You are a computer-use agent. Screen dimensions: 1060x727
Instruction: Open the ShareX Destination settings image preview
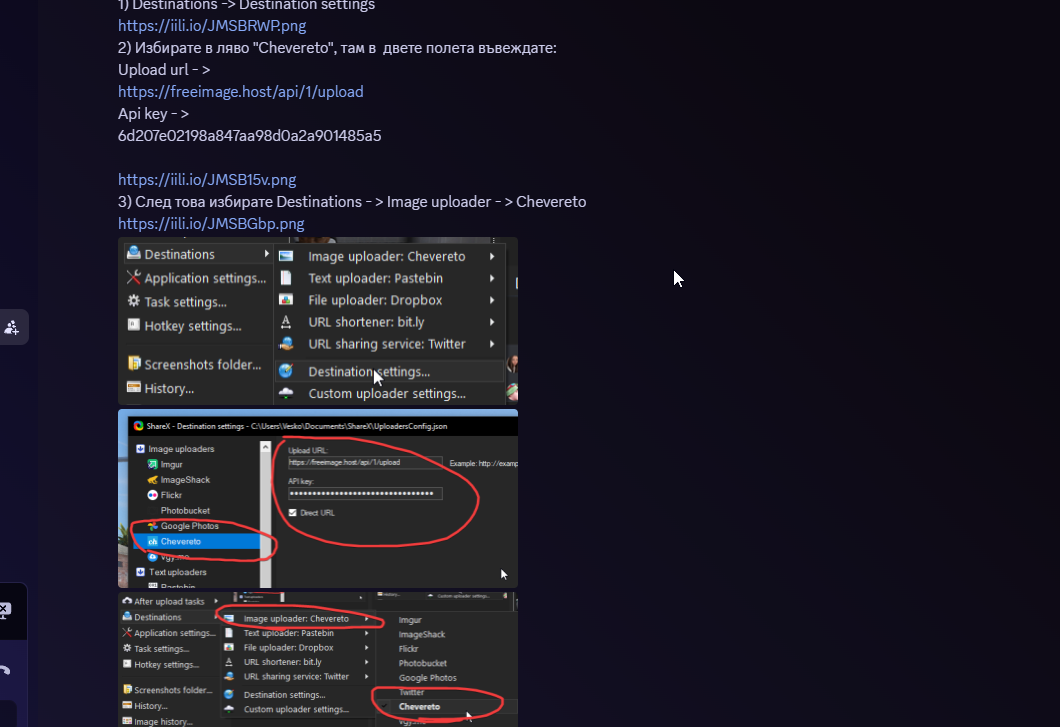(318, 498)
